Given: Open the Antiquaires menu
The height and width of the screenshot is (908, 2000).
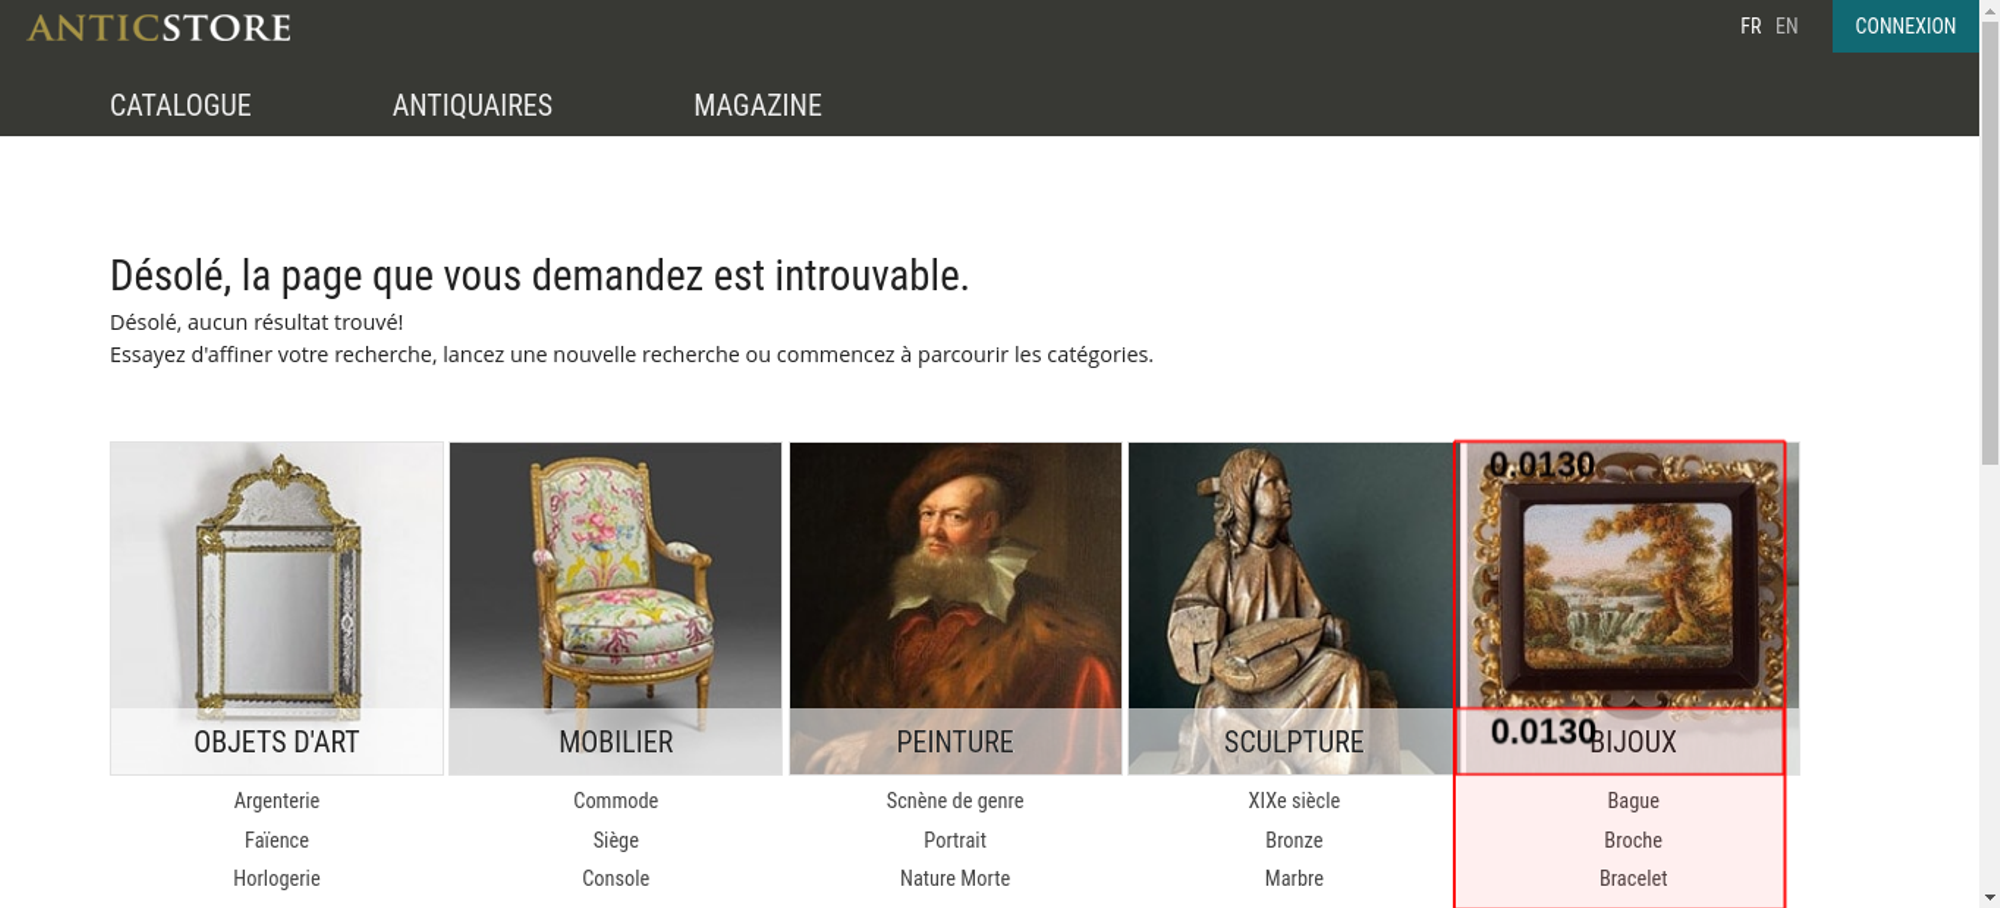Looking at the screenshot, I should point(472,105).
